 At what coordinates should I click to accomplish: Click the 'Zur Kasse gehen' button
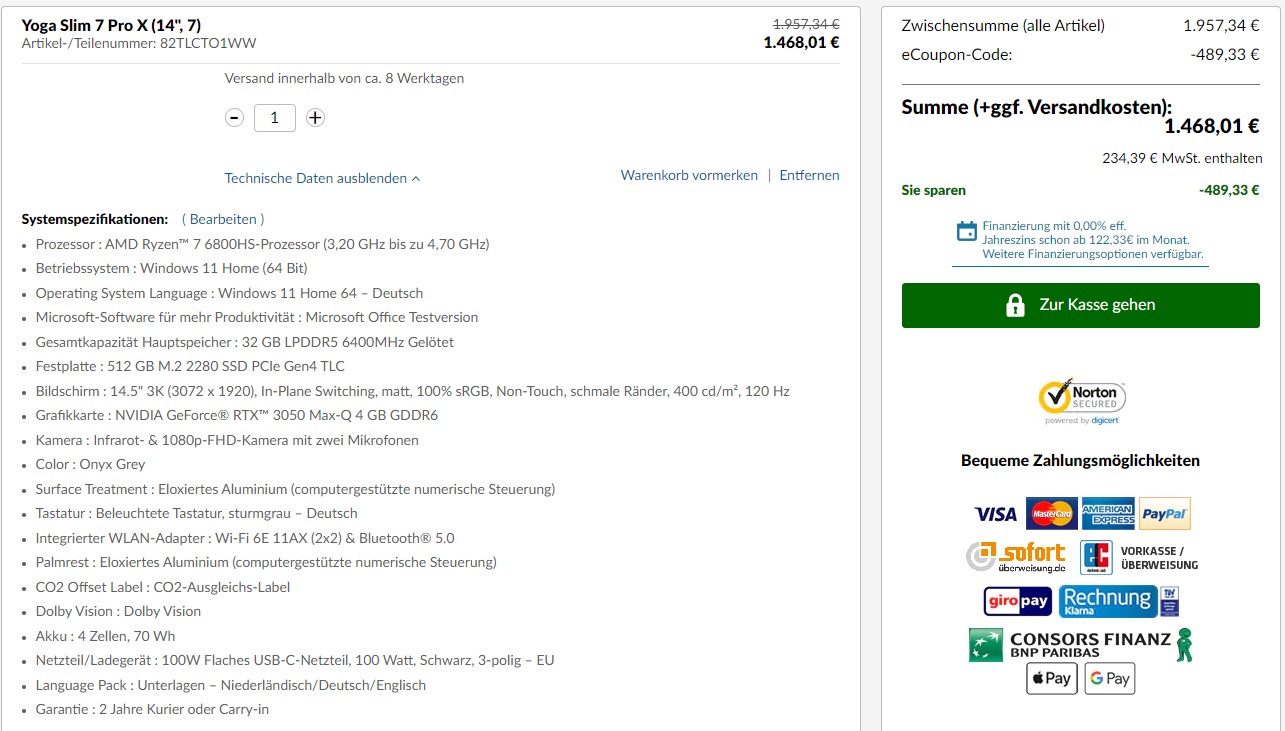click(1081, 305)
